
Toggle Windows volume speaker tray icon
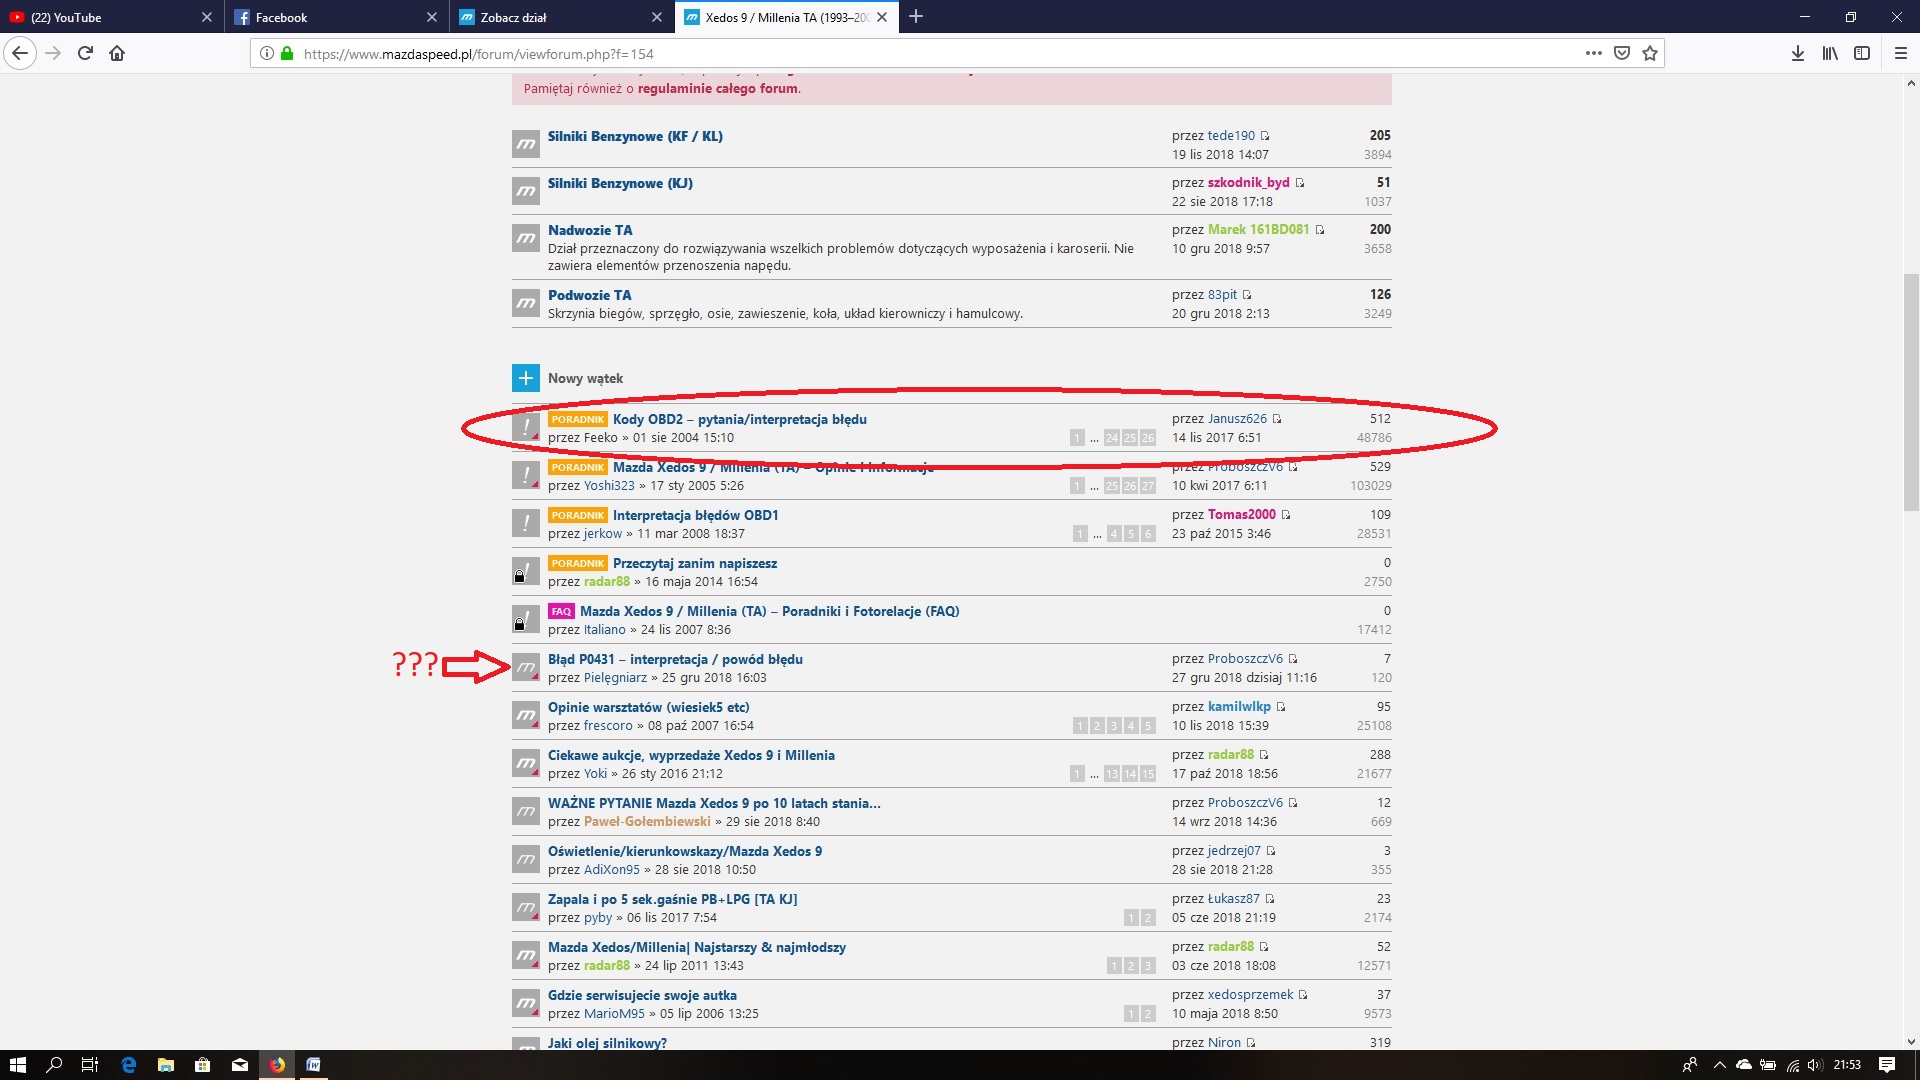pos(1815,1065)
